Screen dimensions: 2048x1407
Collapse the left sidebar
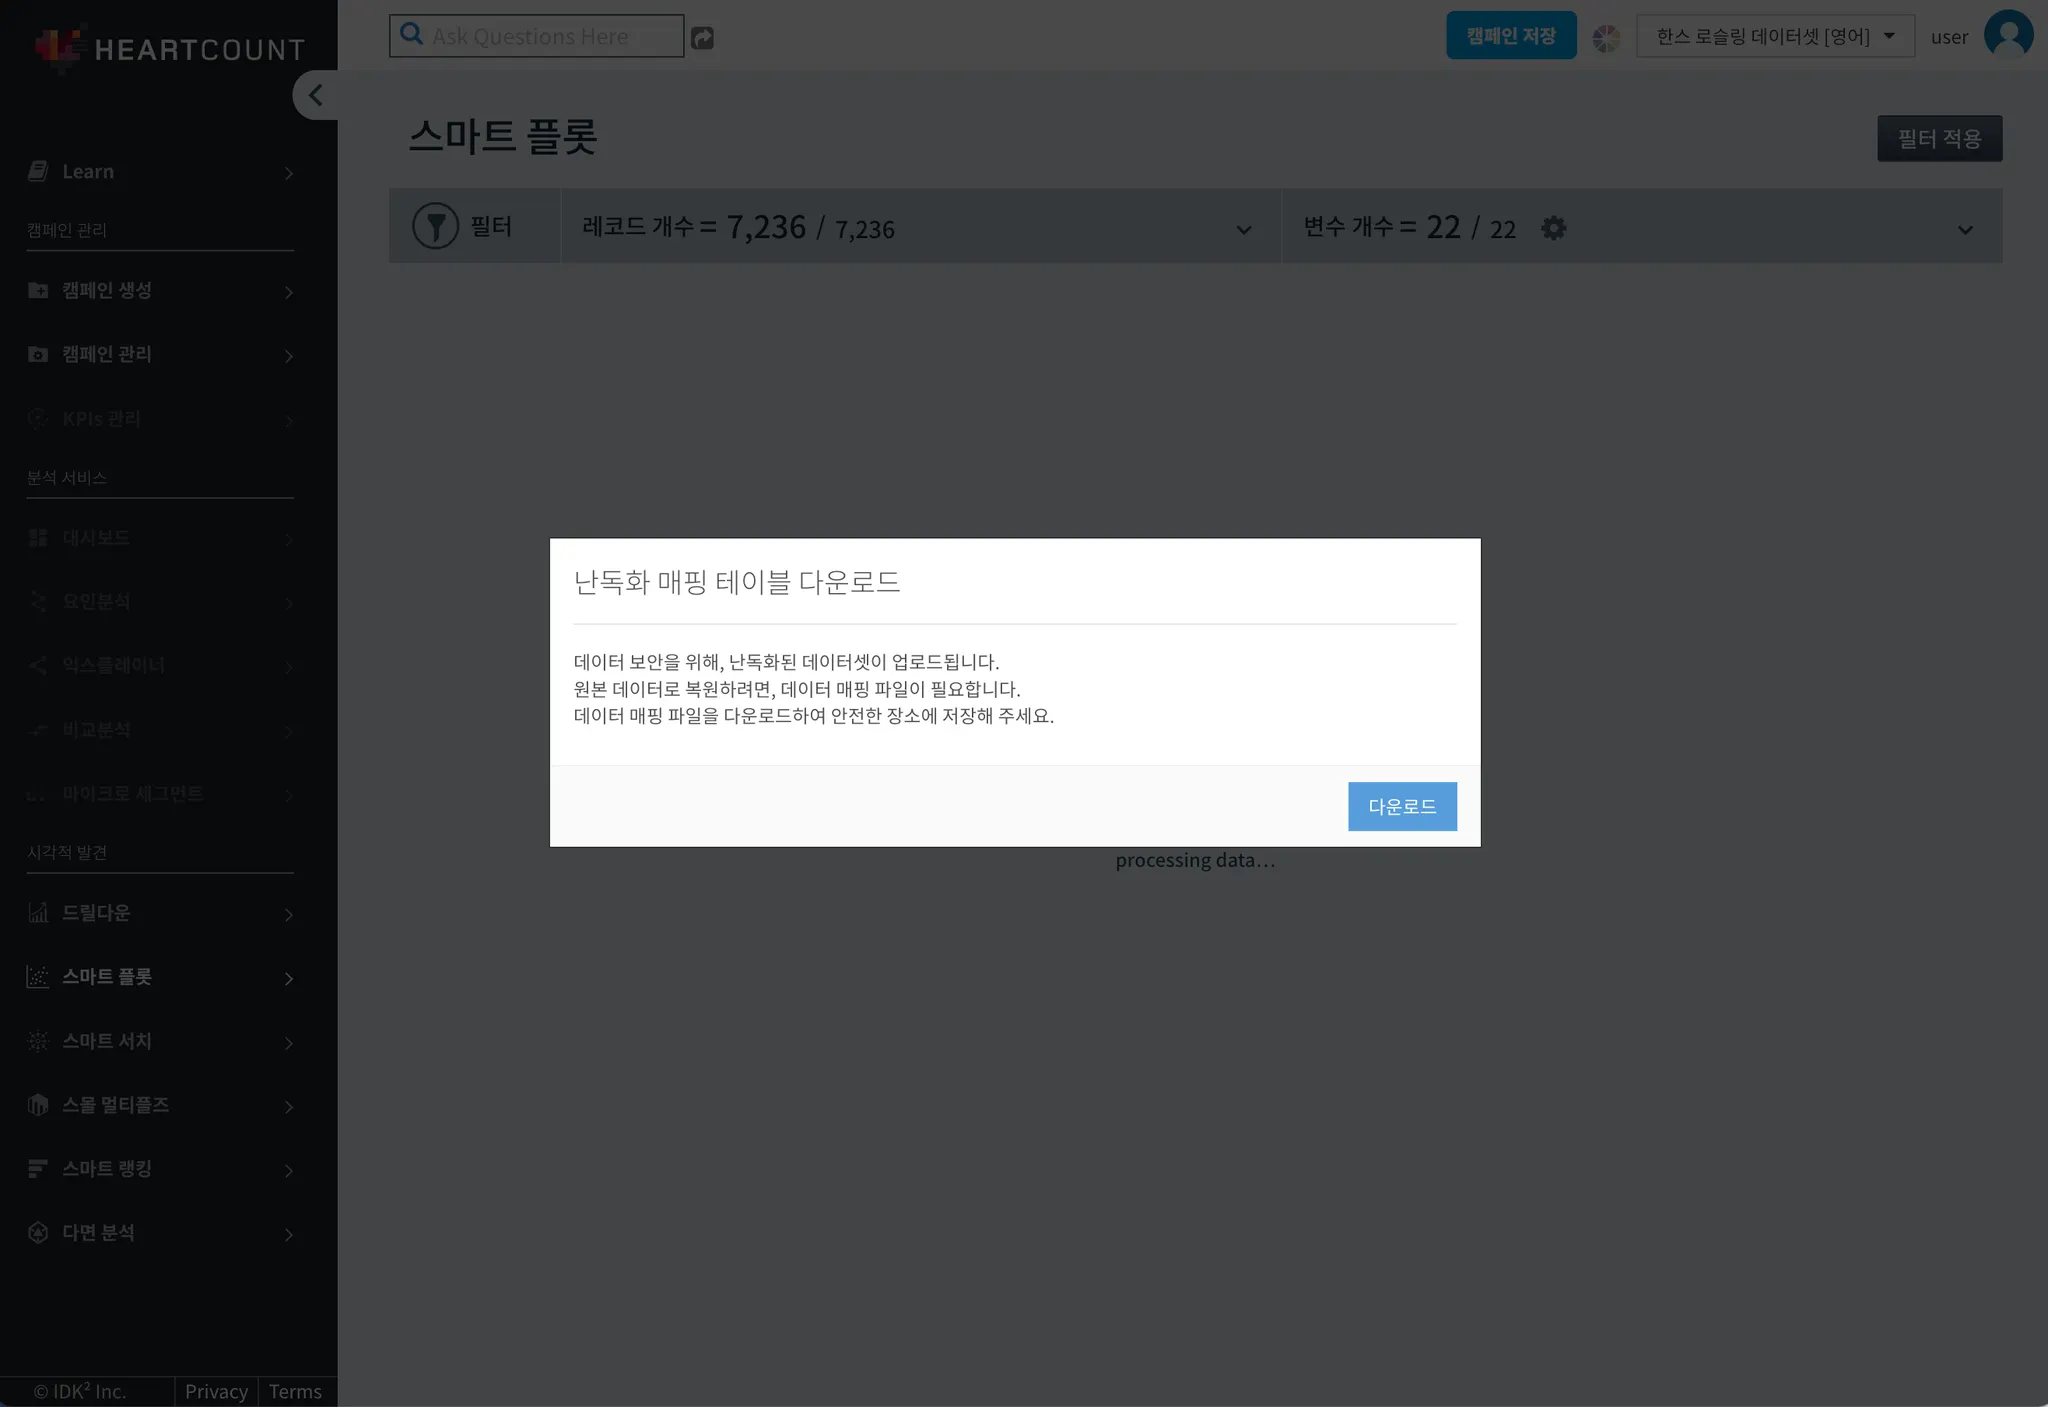point(315,95)
